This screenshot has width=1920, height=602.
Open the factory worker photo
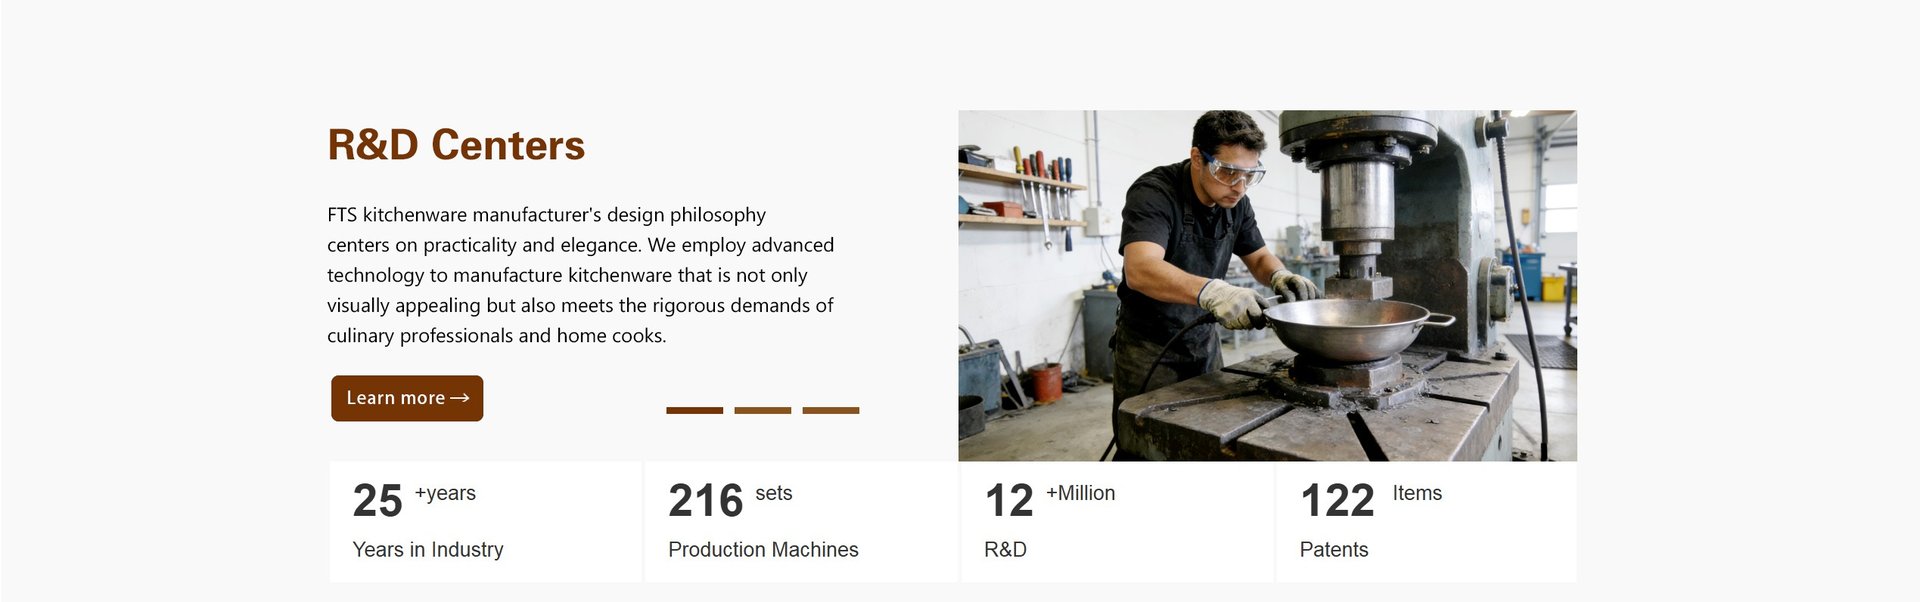1267,285
